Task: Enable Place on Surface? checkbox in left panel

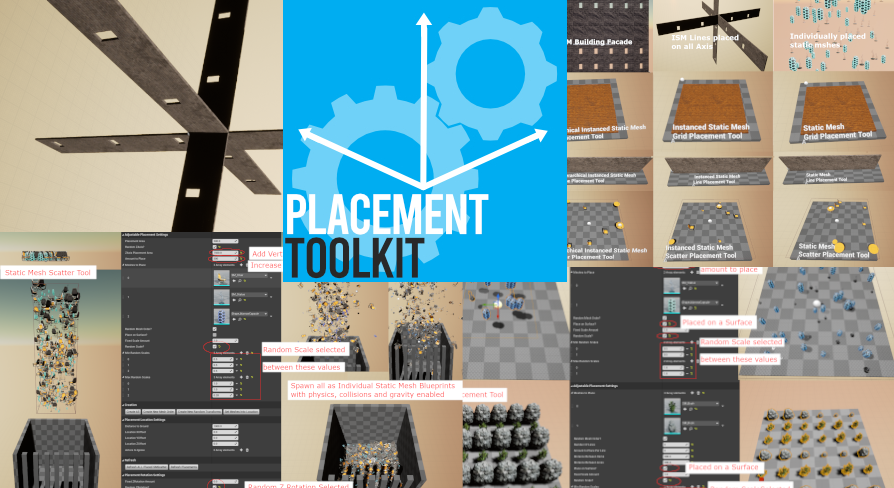Action: click(215, 335)
